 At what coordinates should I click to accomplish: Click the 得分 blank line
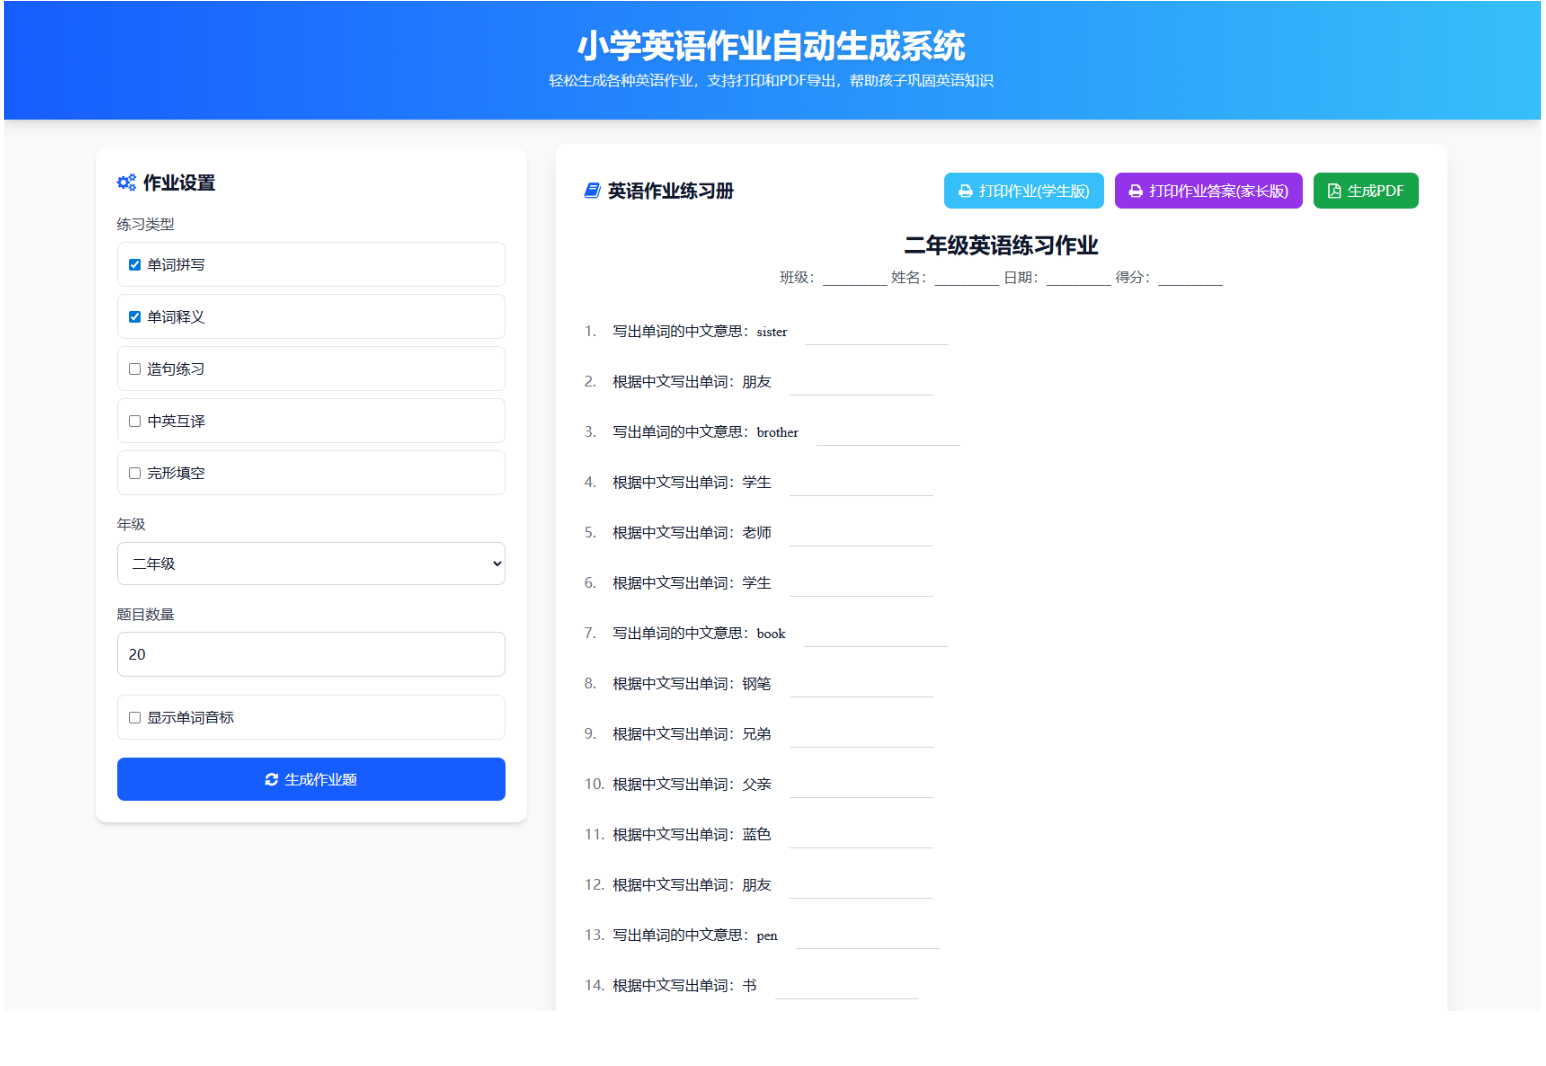click(1191, 278)
